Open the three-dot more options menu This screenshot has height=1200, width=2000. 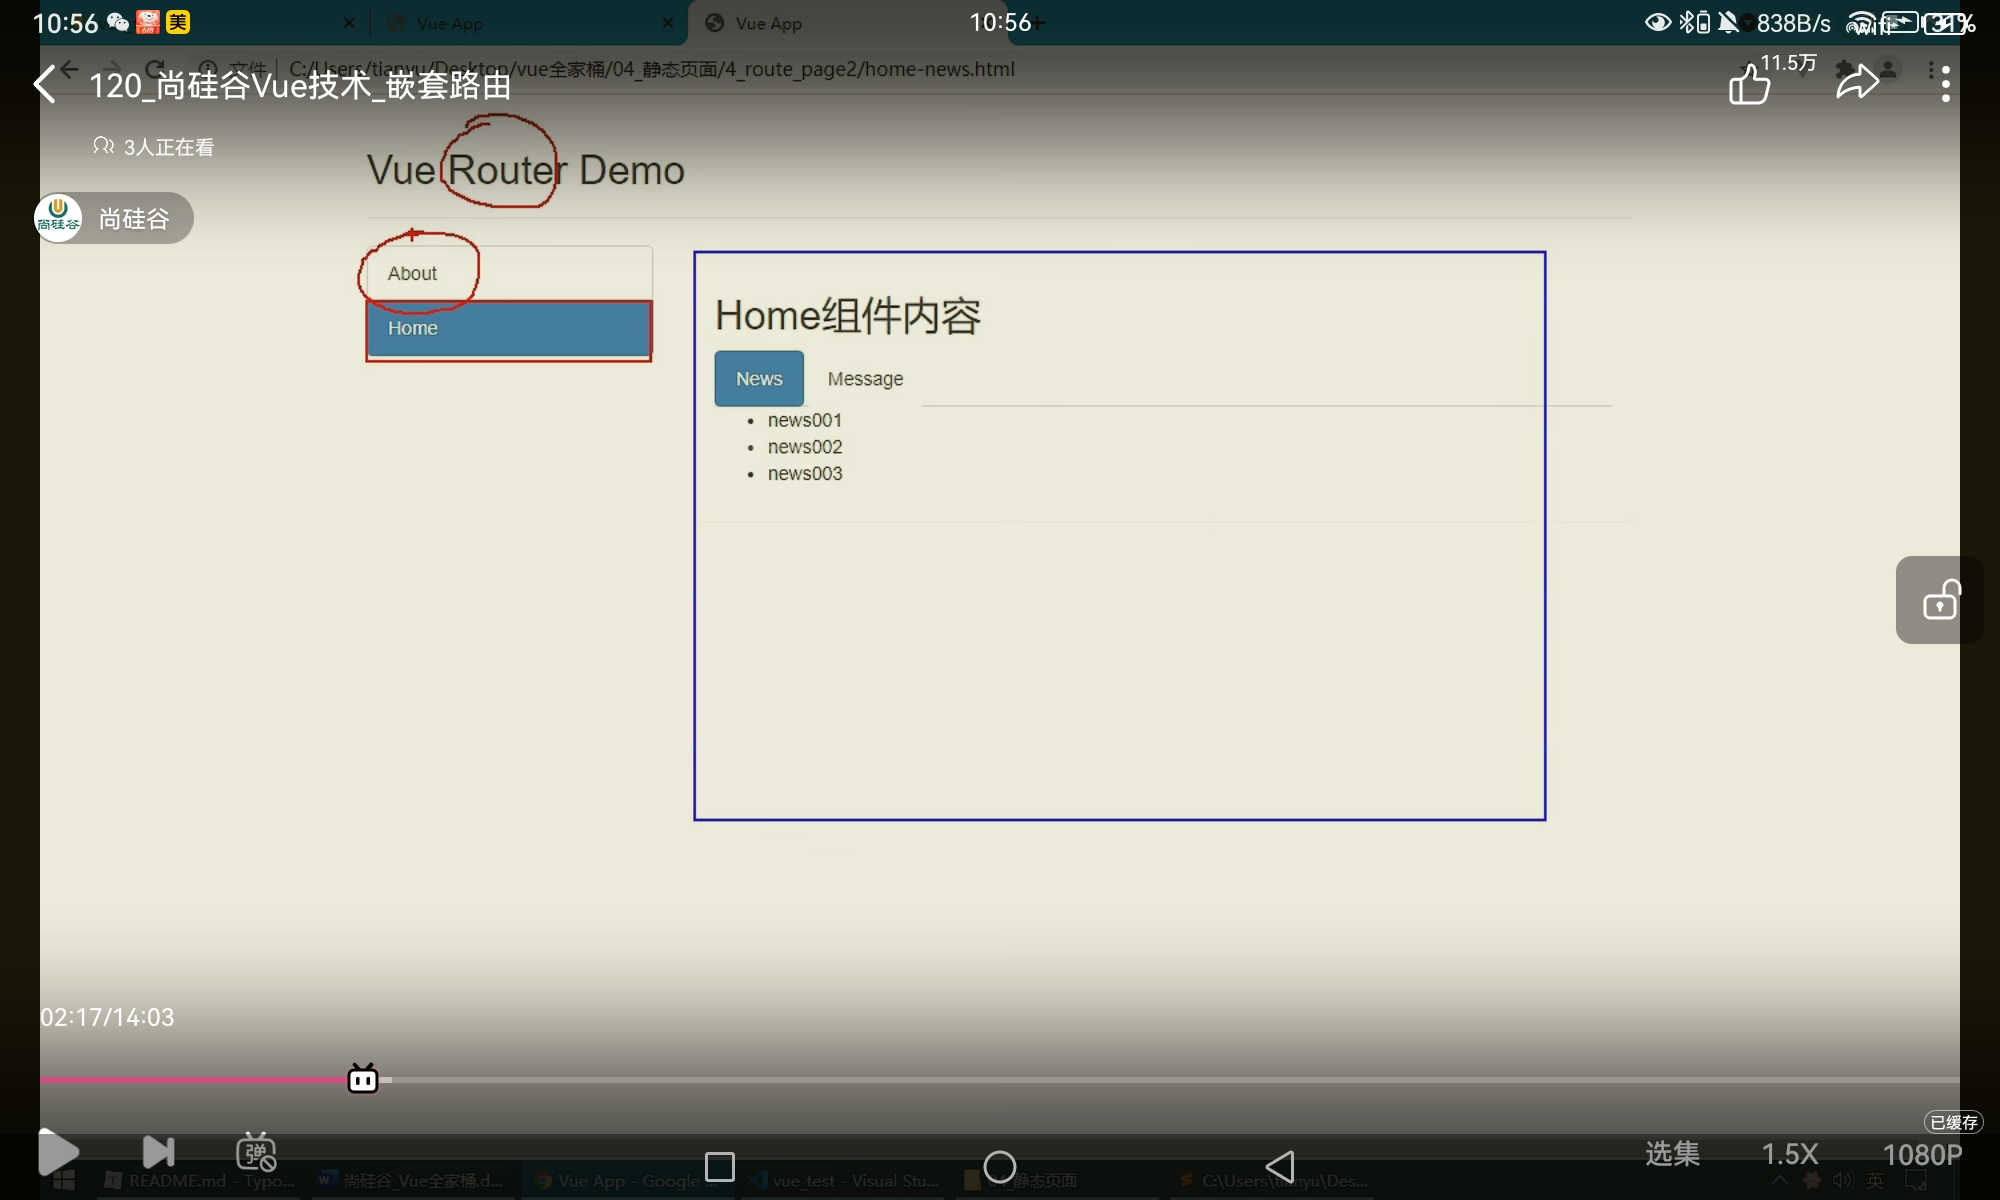click(x=1945, y=84)
